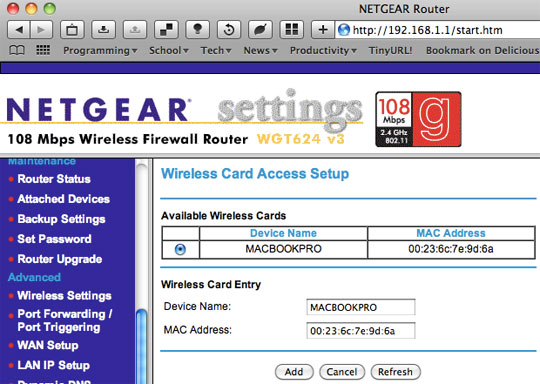Screen dimensions: 540x384
Task: Click the browser URL address field
Action: (x=437, y=30)
